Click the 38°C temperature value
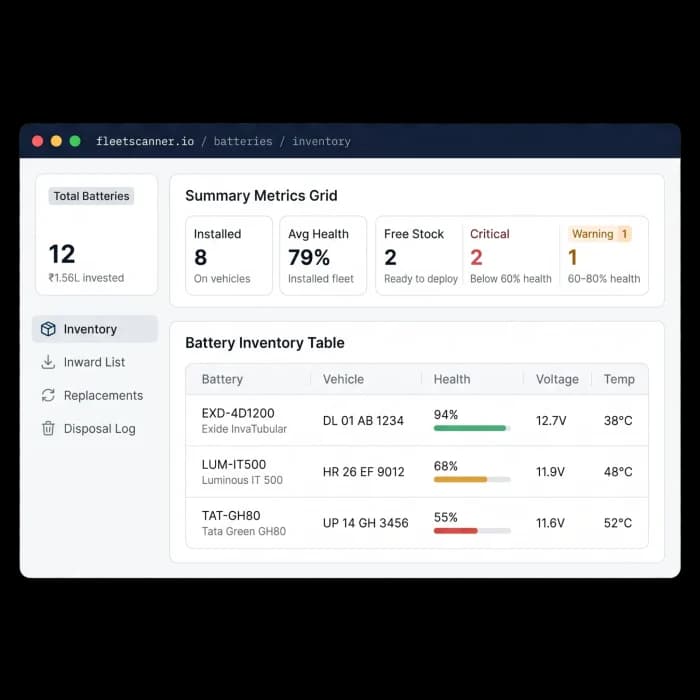 pos(618,421)
